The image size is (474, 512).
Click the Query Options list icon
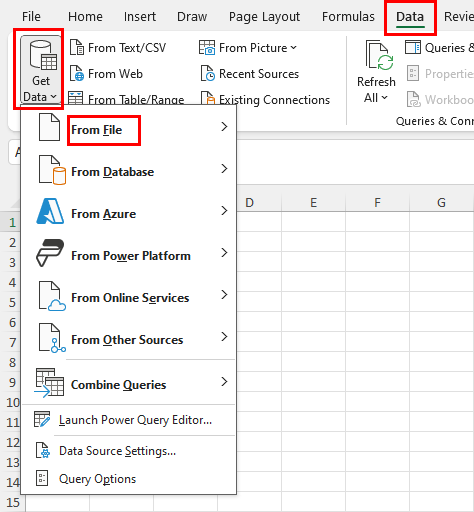pyautogui.click(x=42, y=478)
